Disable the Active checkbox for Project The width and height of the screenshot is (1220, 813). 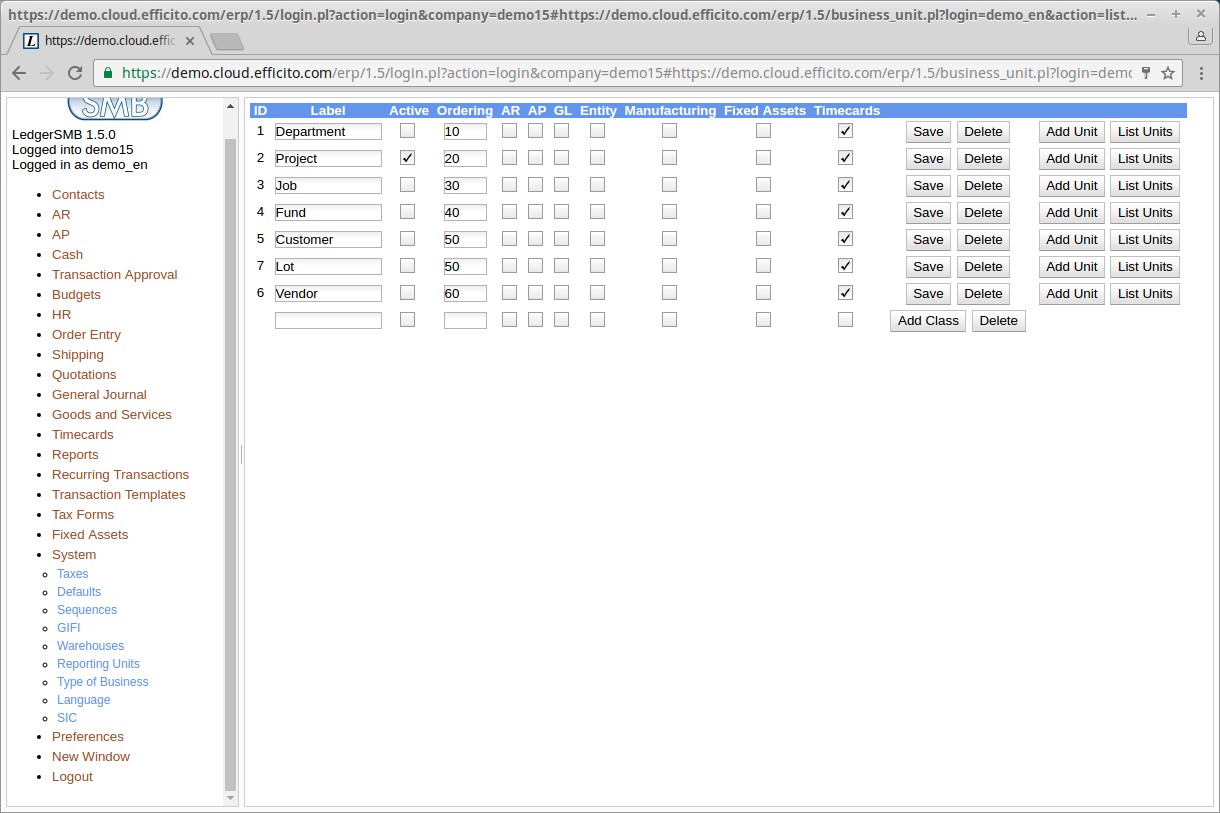pos(407,158)
